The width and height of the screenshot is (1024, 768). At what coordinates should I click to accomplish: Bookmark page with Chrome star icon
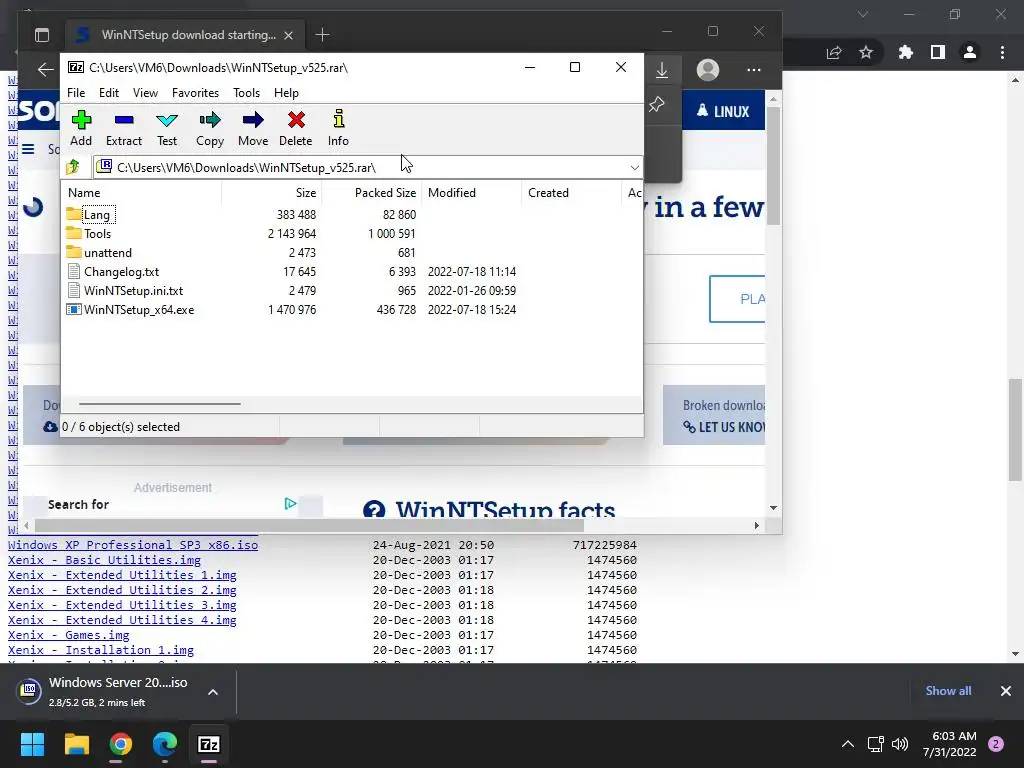click(x=866, y=52)
